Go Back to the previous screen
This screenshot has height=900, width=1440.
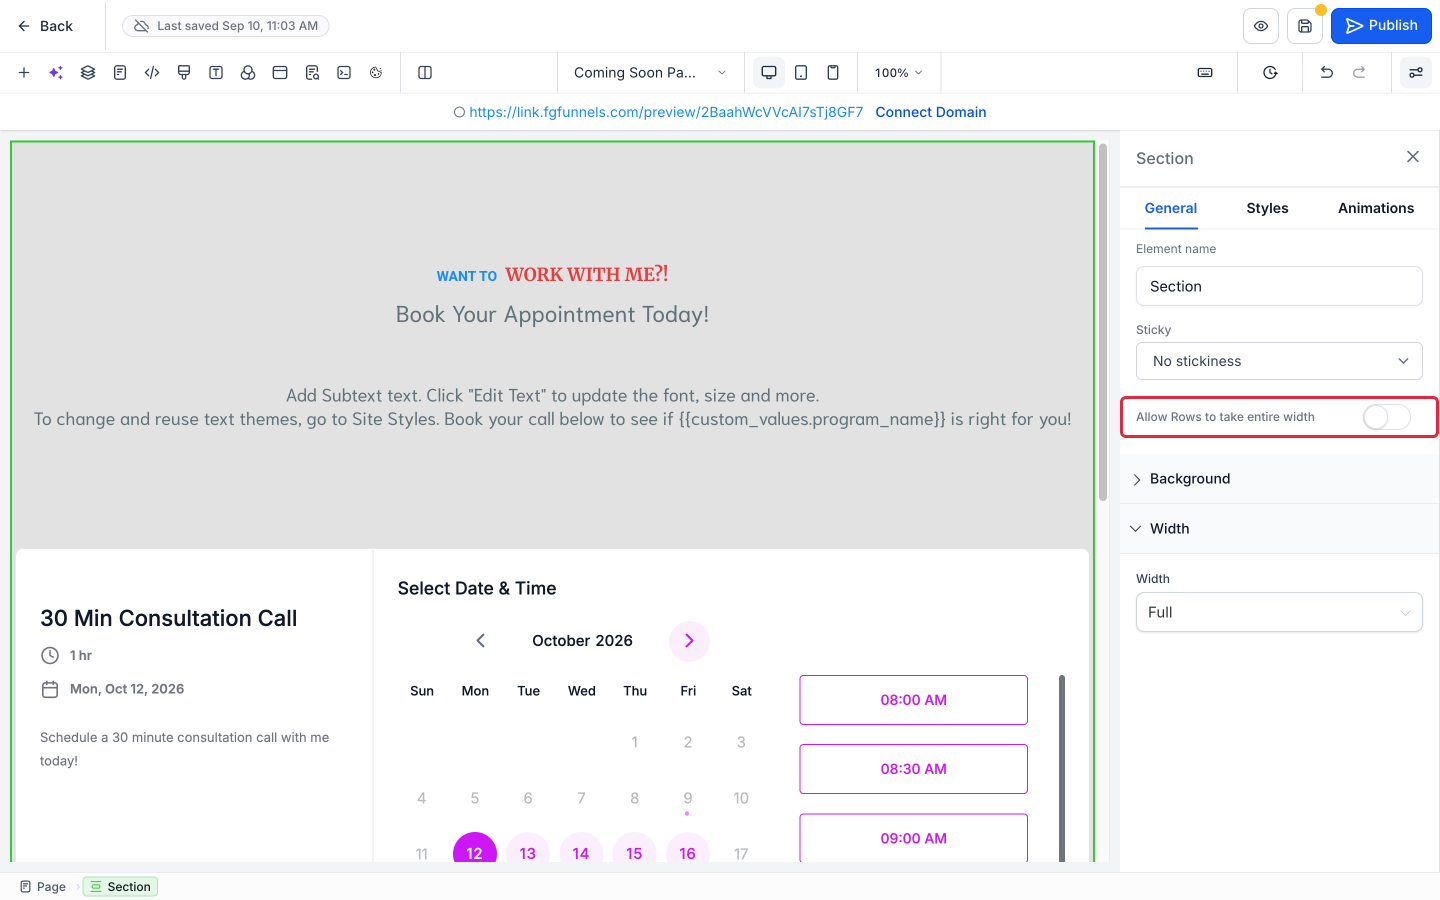(46, 26)
